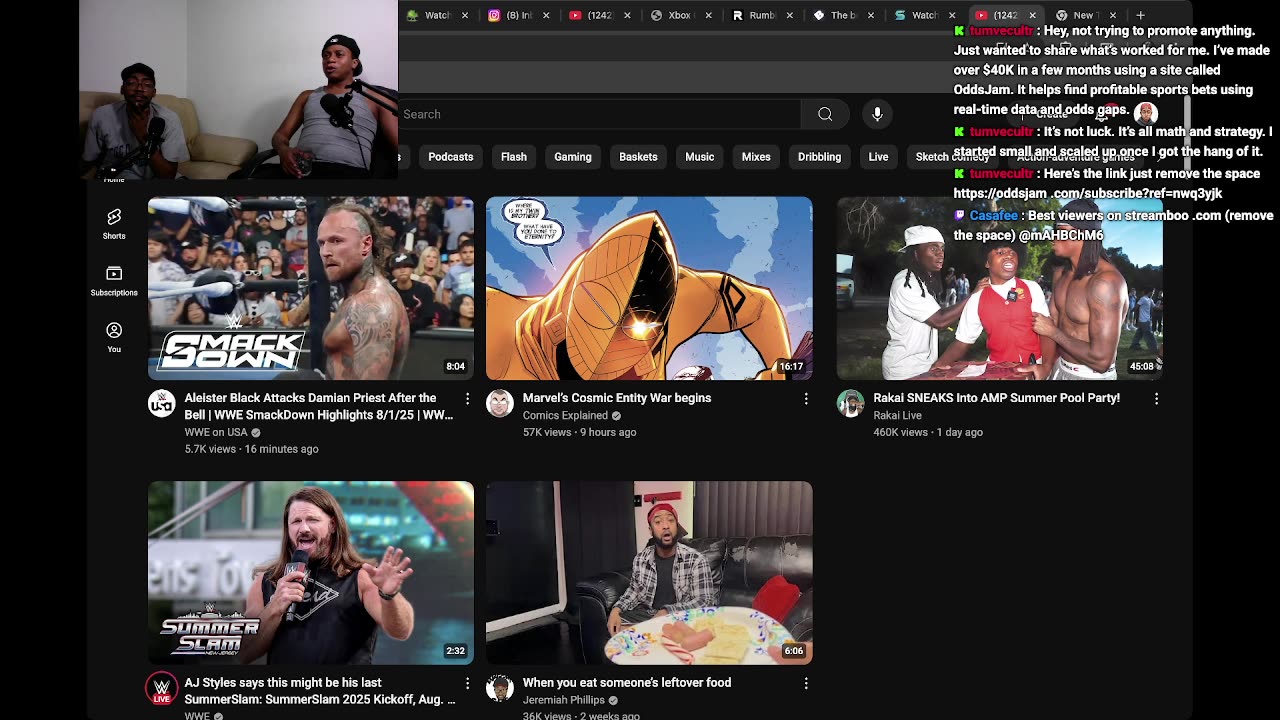Filter by Music chip

(700, 157)
